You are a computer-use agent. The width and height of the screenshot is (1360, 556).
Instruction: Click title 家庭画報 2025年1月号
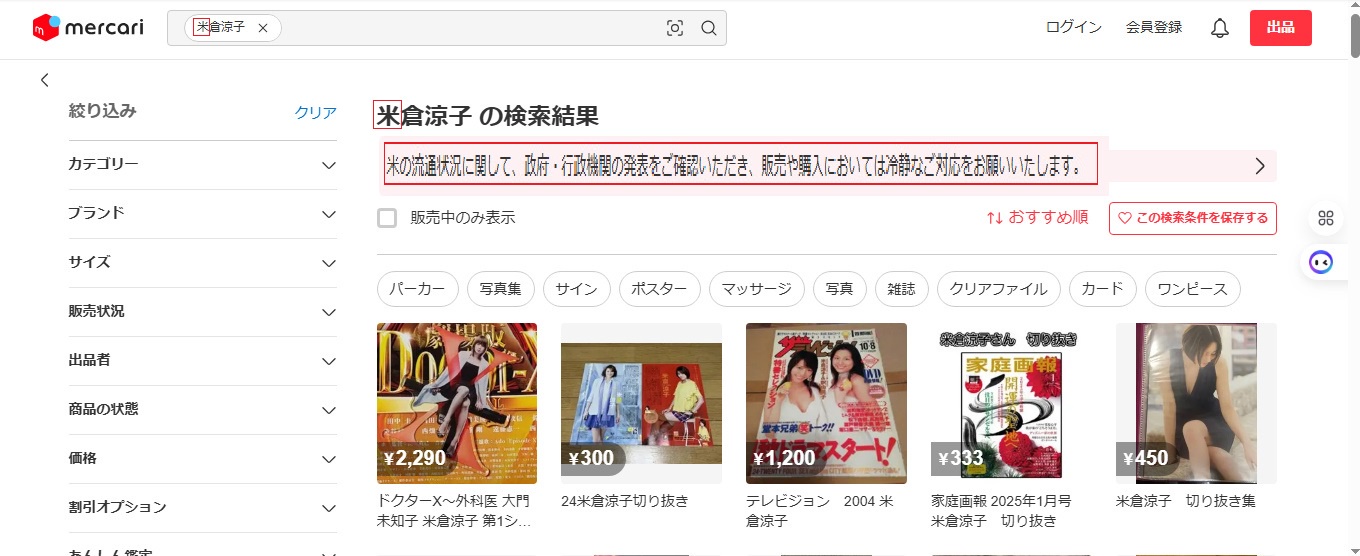(x=1001, y=511)
